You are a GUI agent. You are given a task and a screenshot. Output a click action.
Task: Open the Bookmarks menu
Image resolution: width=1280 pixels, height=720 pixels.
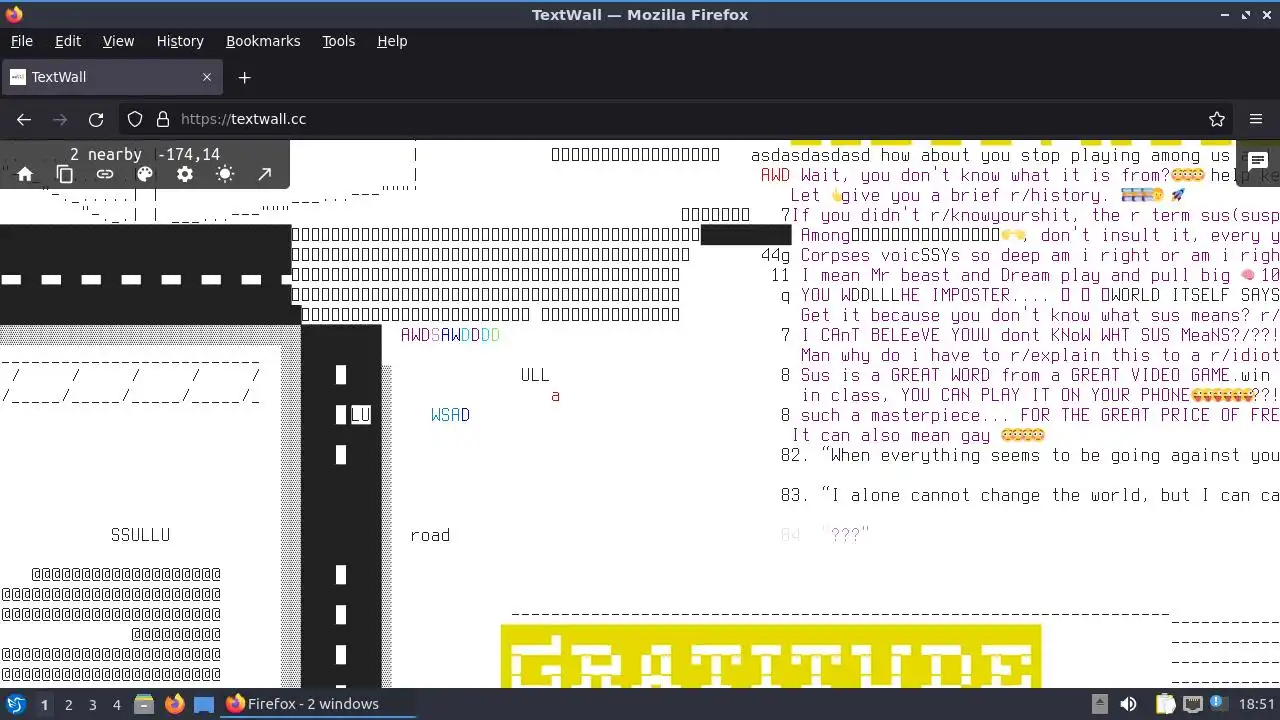pyautogui.click(x=263, y=41)
